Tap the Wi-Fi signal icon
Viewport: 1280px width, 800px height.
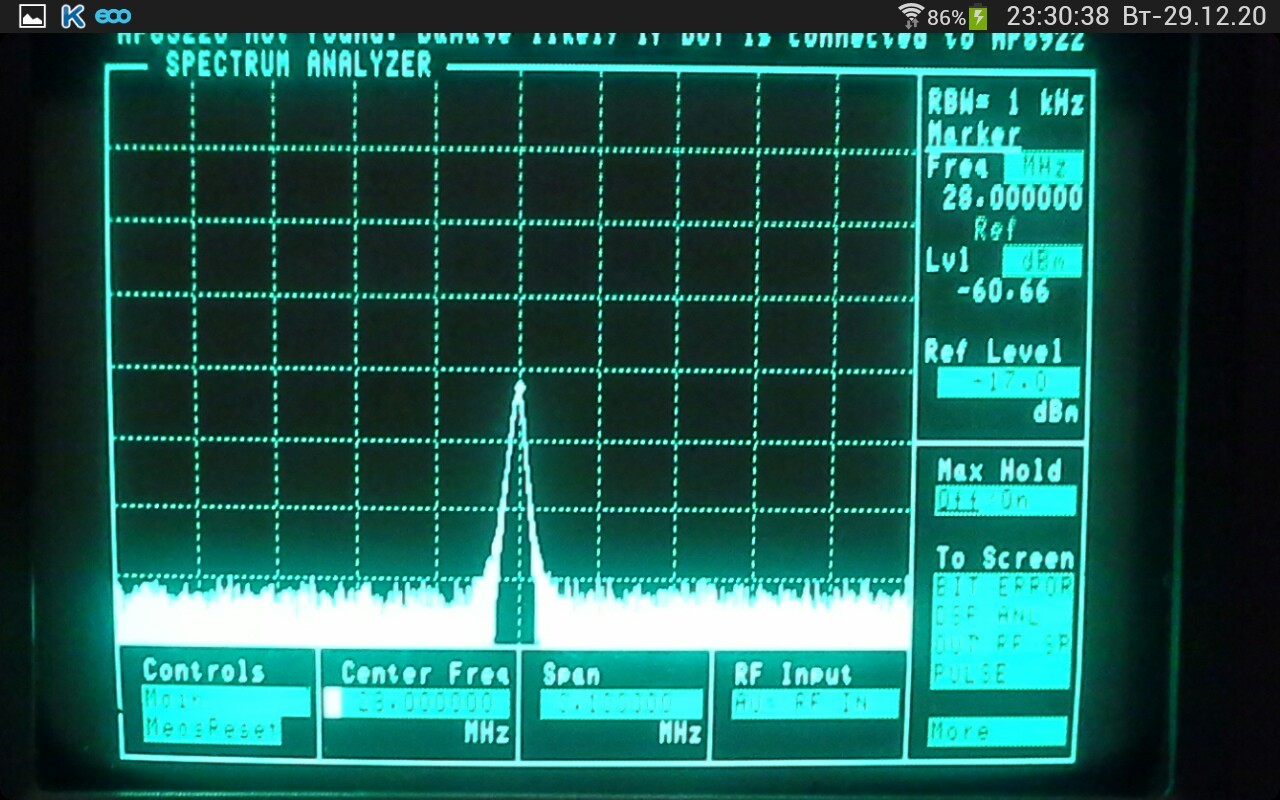point(911,16)
